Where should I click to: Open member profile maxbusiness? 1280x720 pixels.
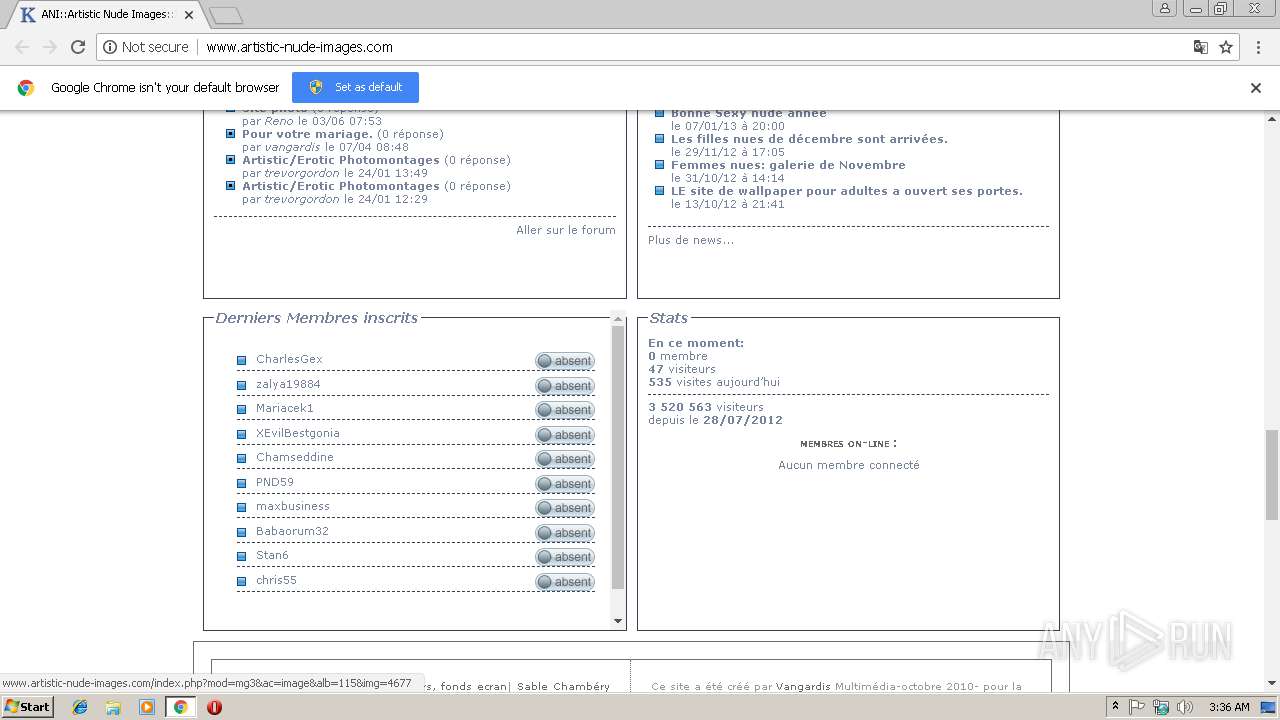pos(293,506)
